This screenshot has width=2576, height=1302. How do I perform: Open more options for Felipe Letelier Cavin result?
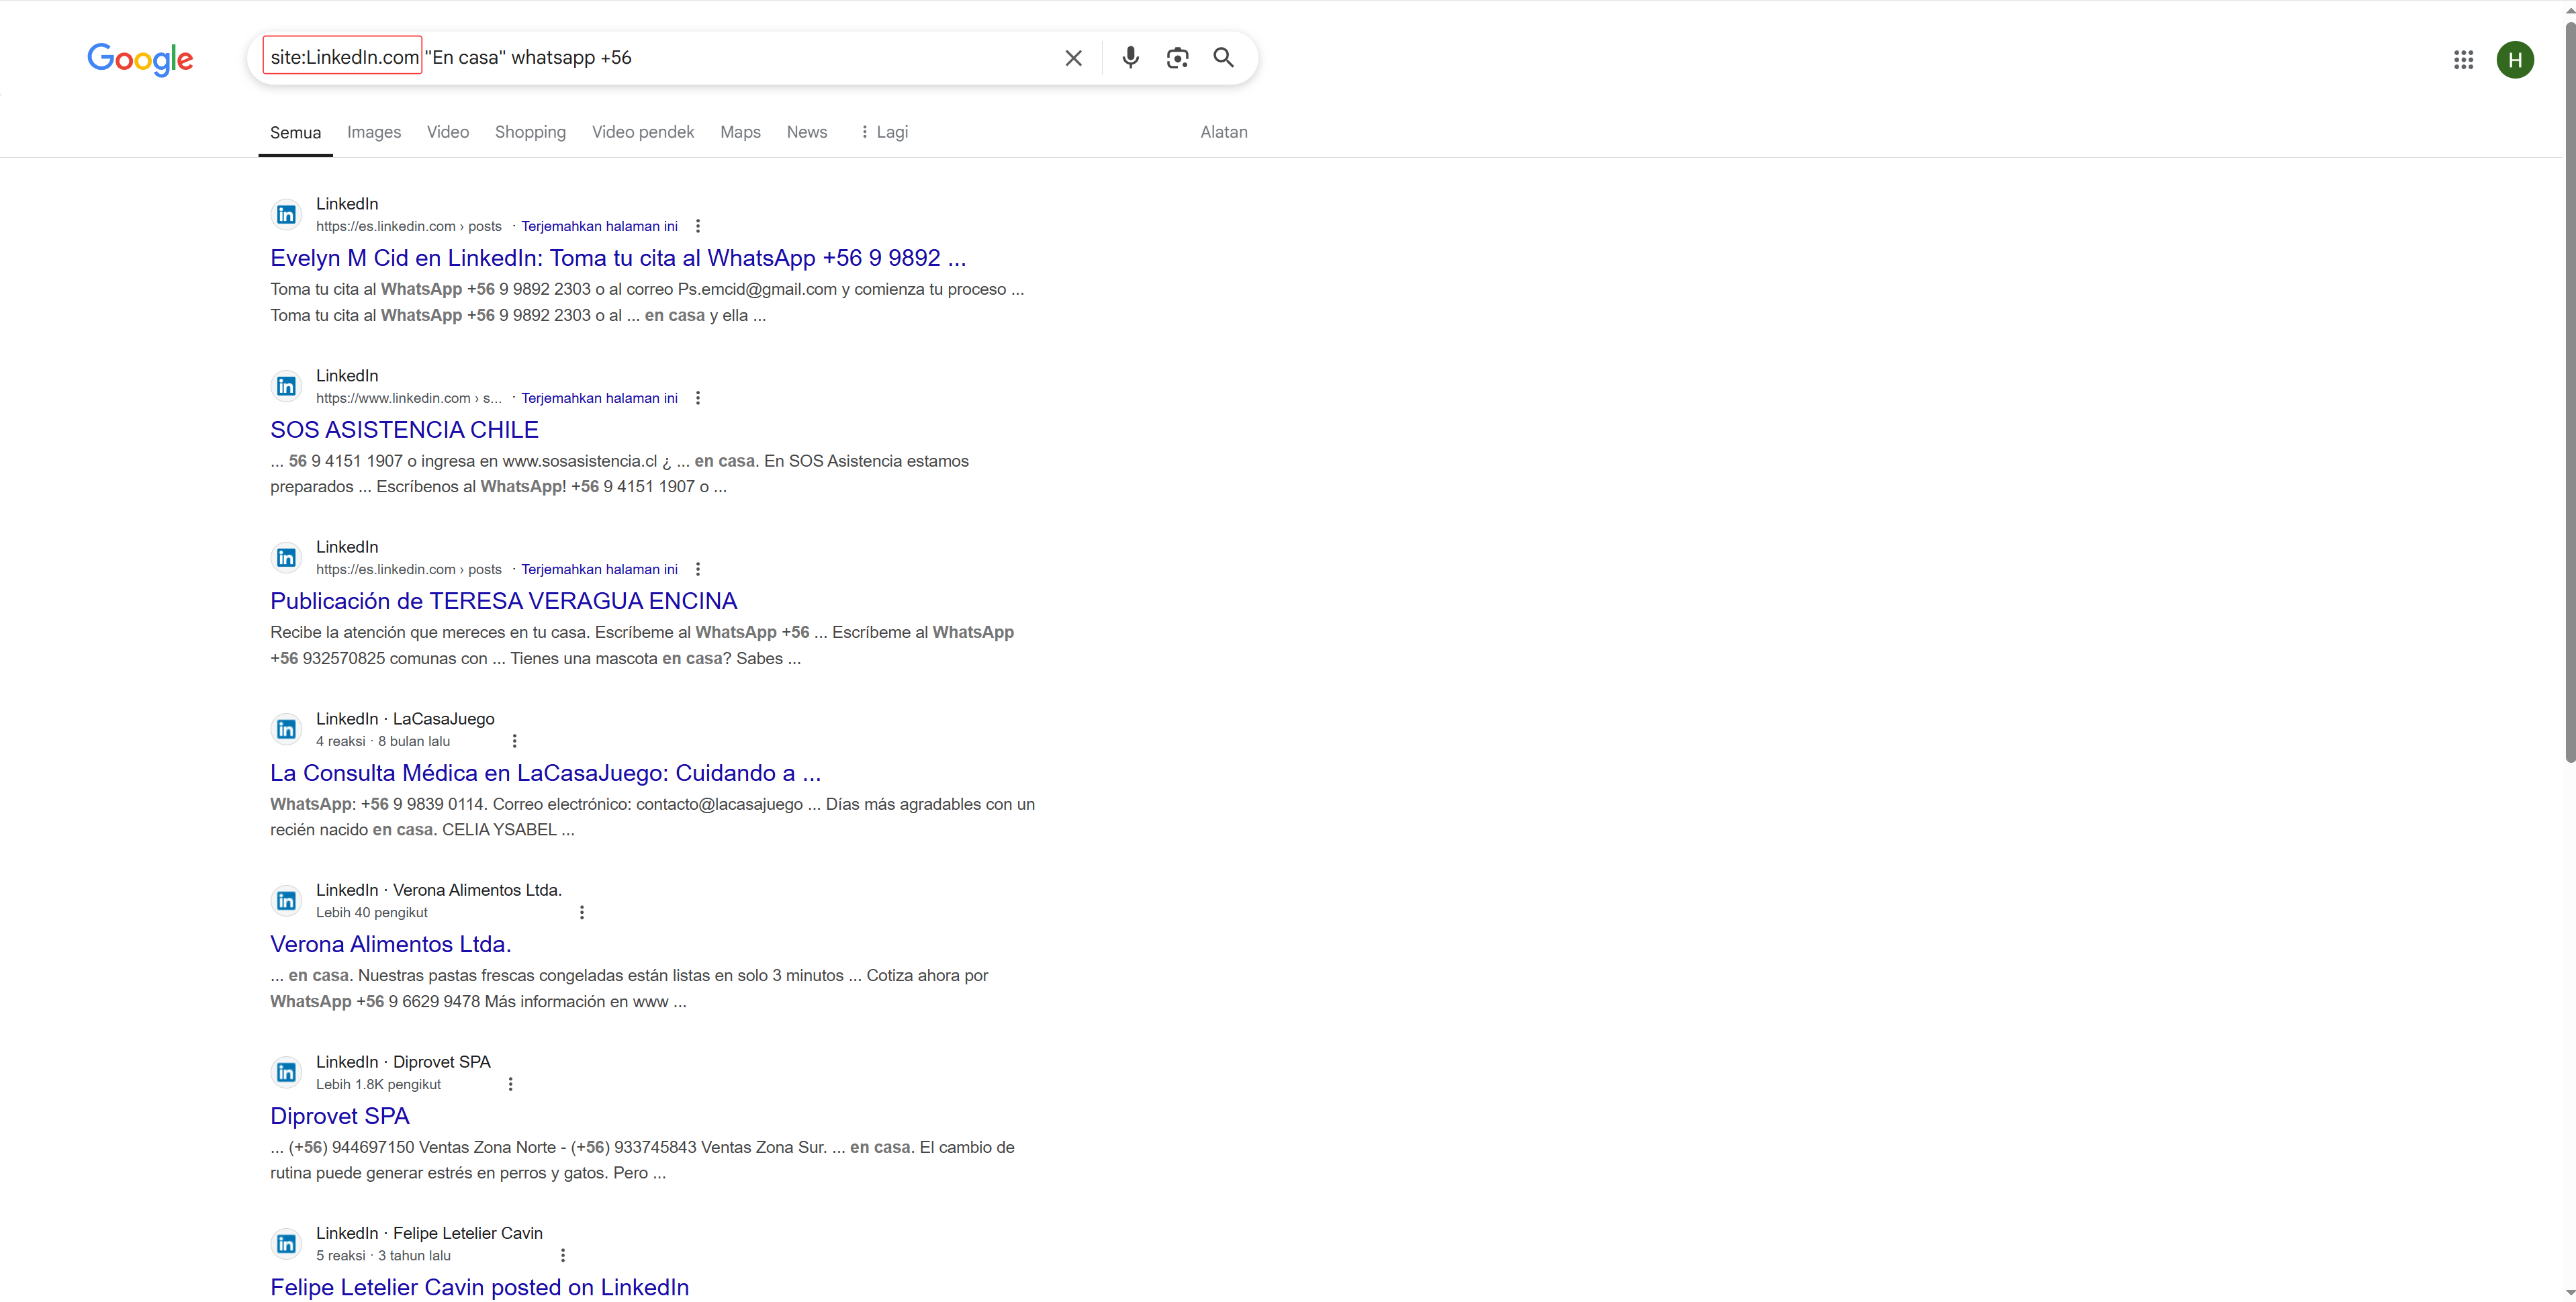[x=562, y=1255]
